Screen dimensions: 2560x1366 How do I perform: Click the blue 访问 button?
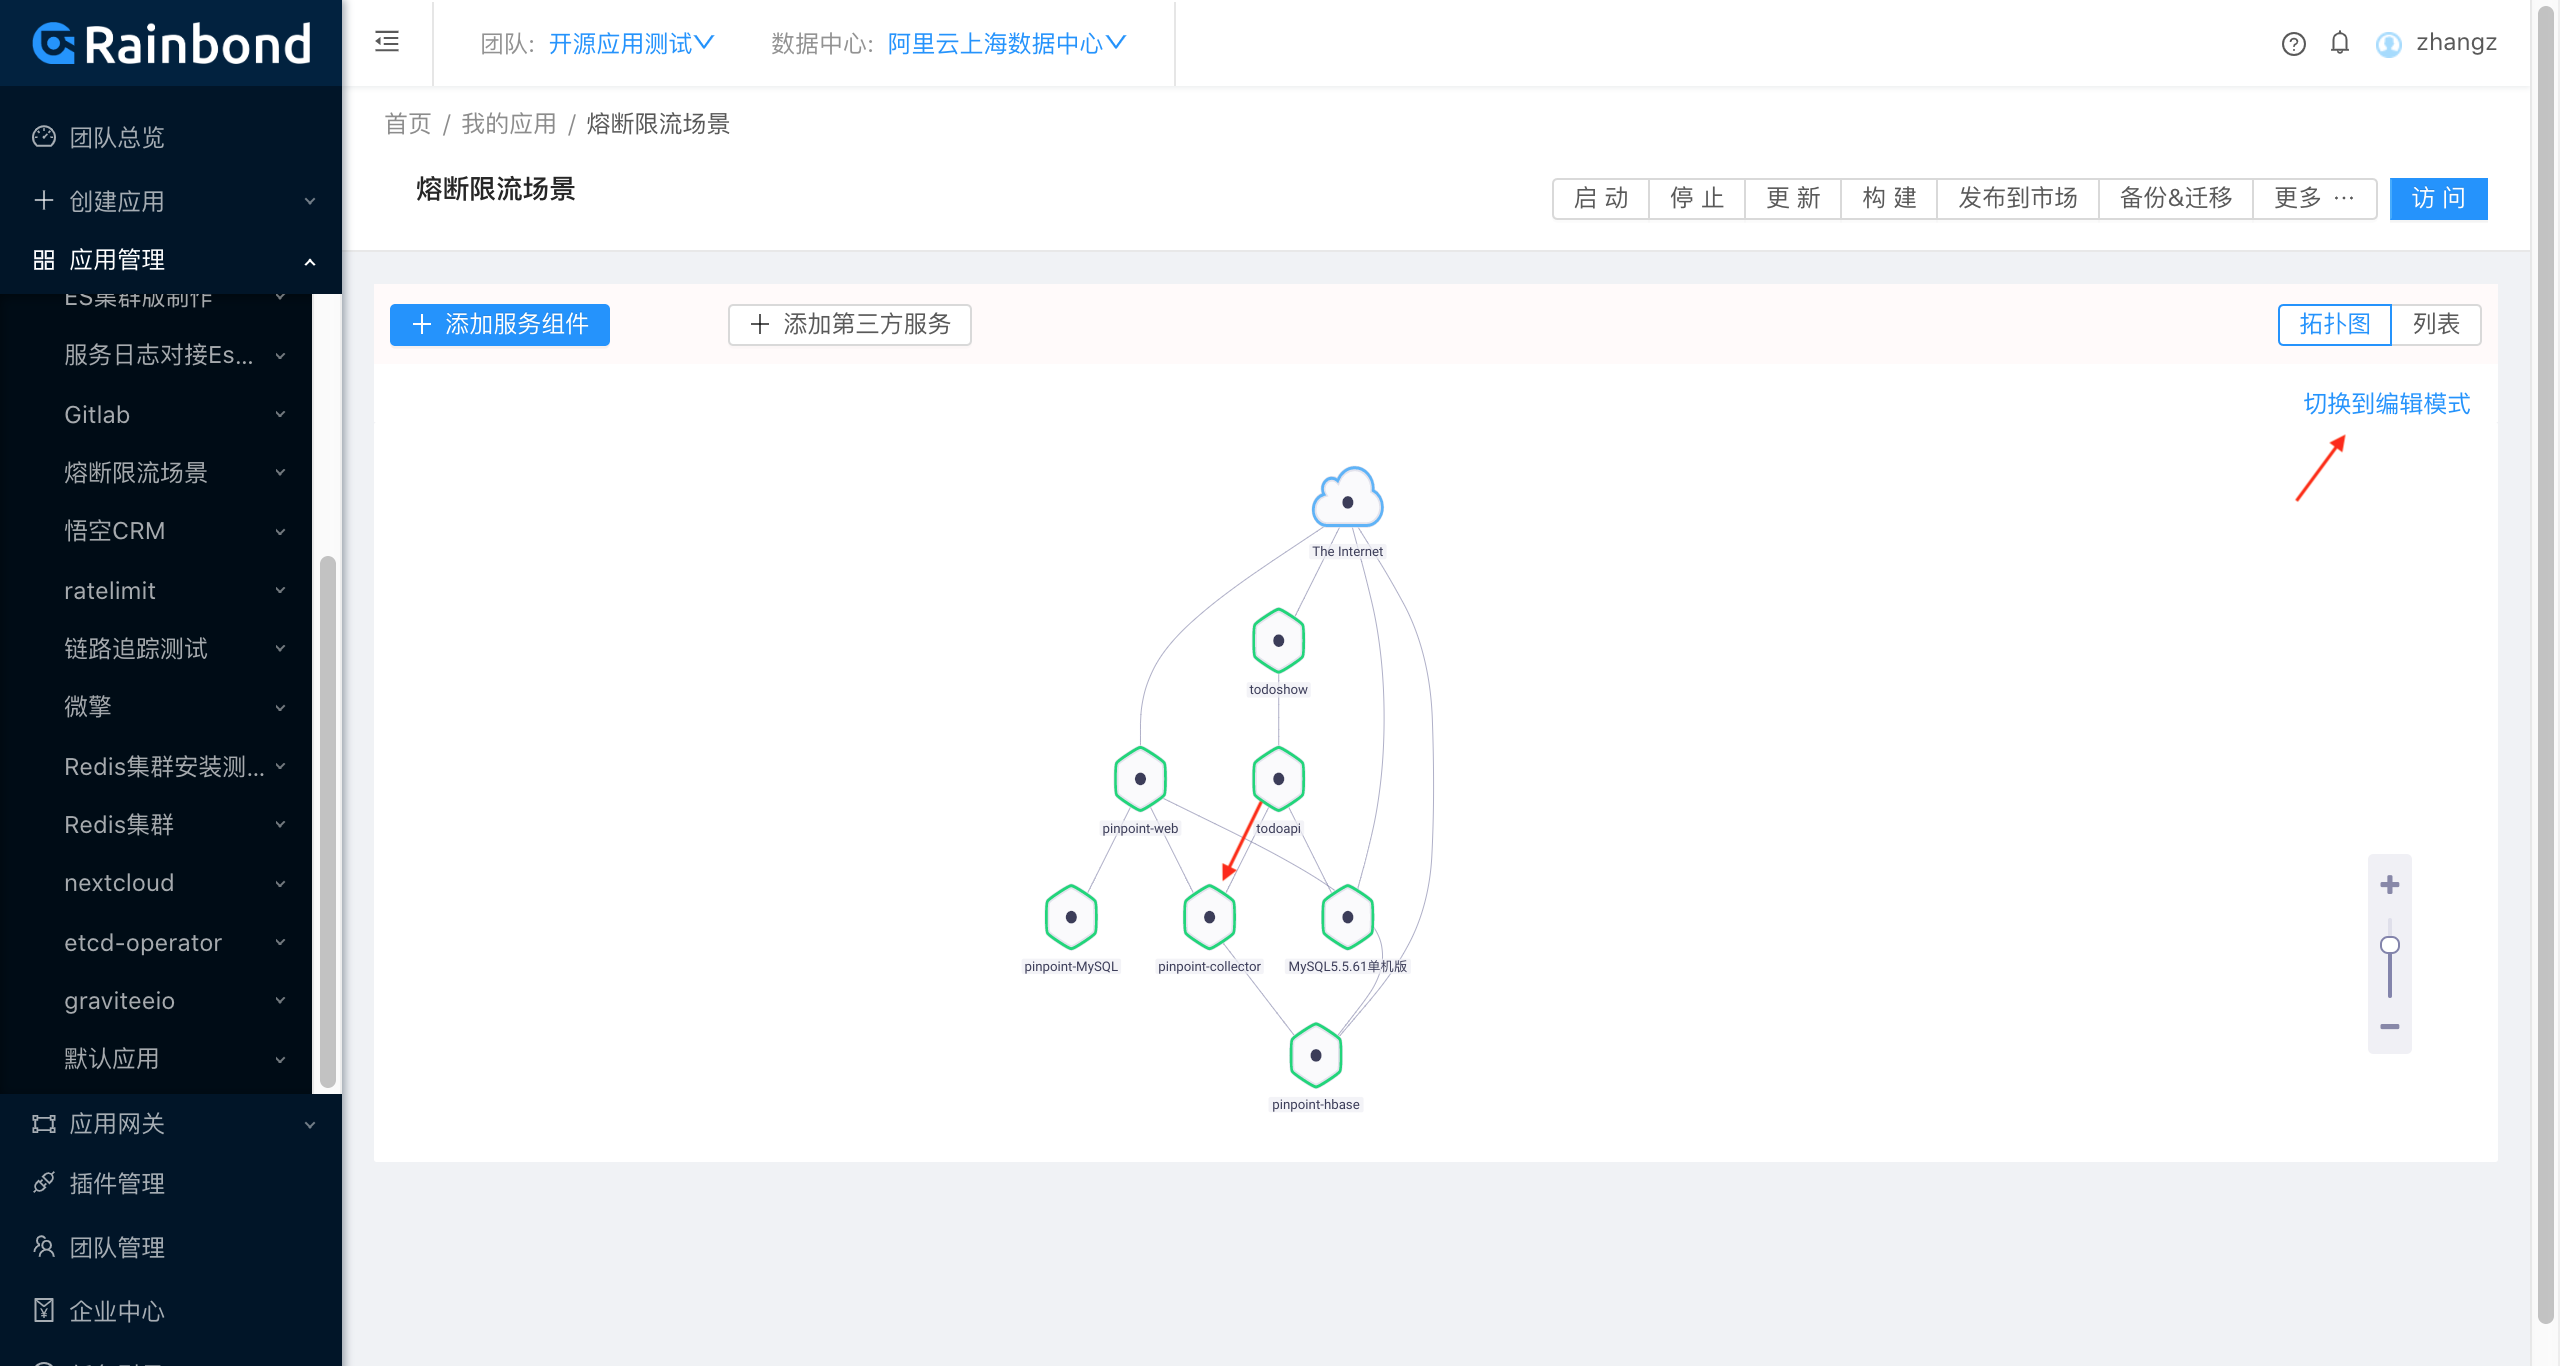point(2438,198)
